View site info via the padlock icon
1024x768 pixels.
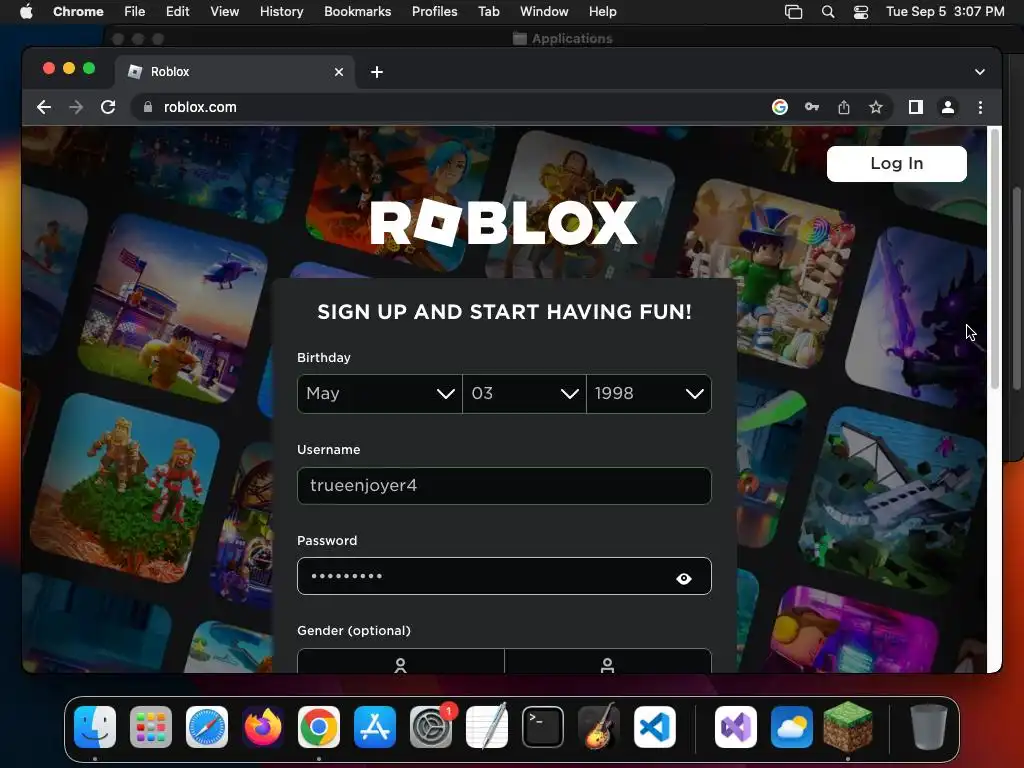148,107
